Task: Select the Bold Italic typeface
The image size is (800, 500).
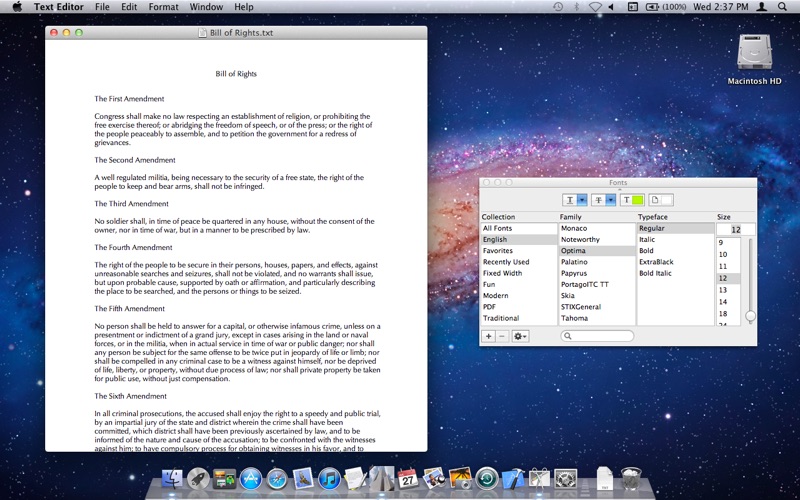Action: (x=676, y=273)
